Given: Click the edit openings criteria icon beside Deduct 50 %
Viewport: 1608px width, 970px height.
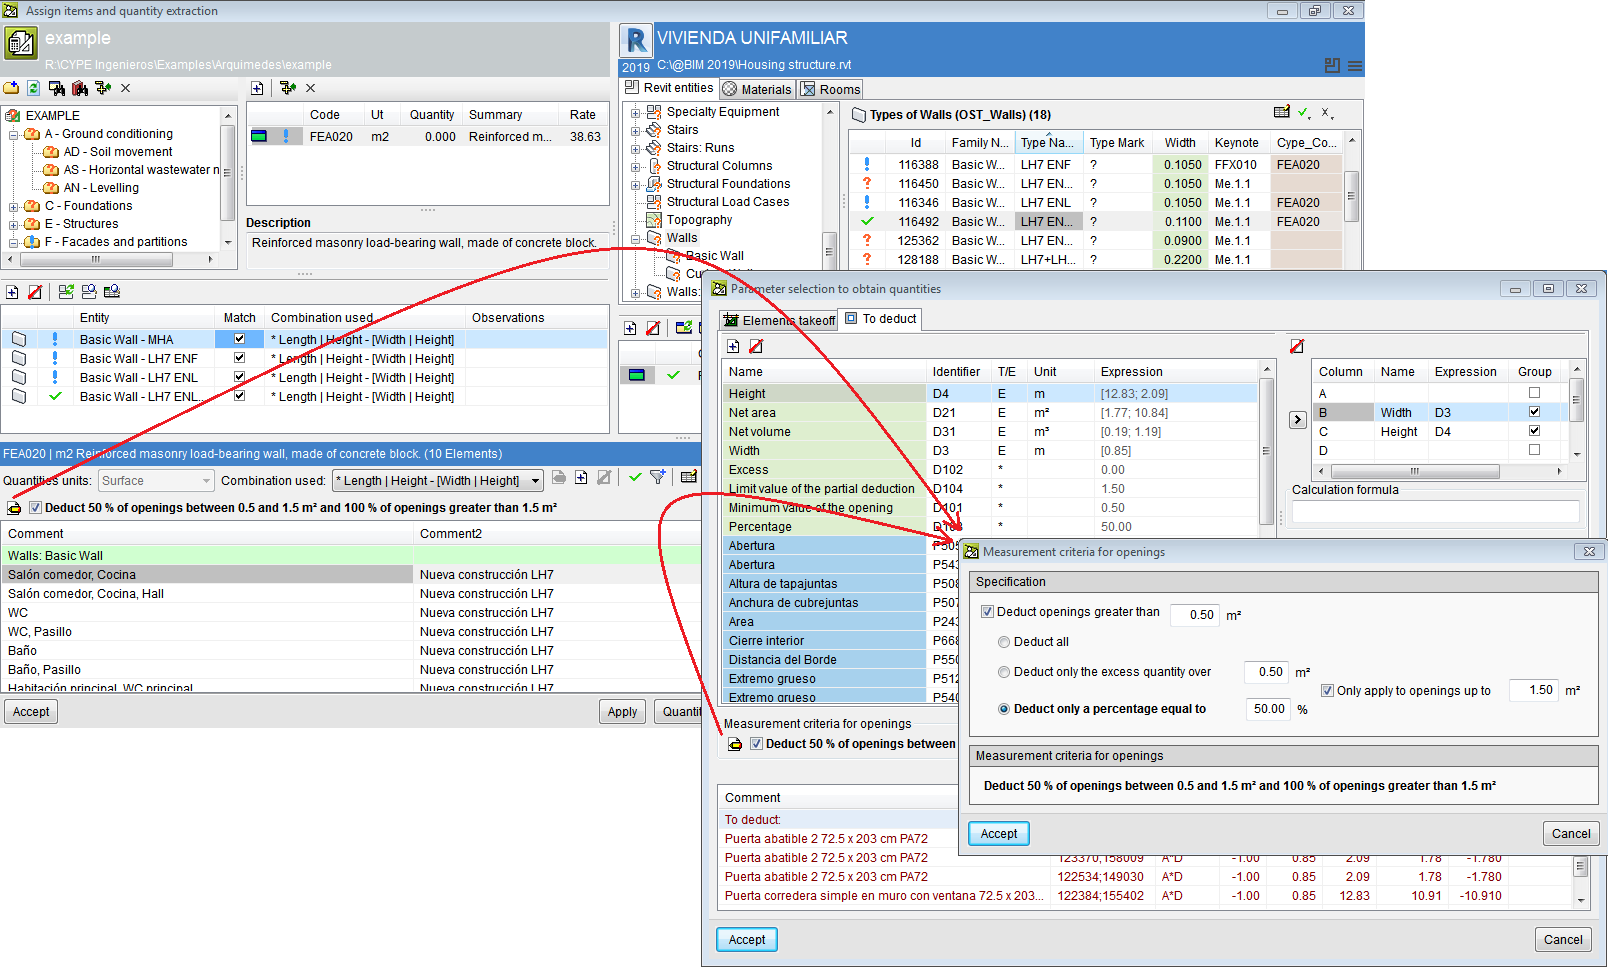Looking at the screenshot, I should [x=14, y=508].
